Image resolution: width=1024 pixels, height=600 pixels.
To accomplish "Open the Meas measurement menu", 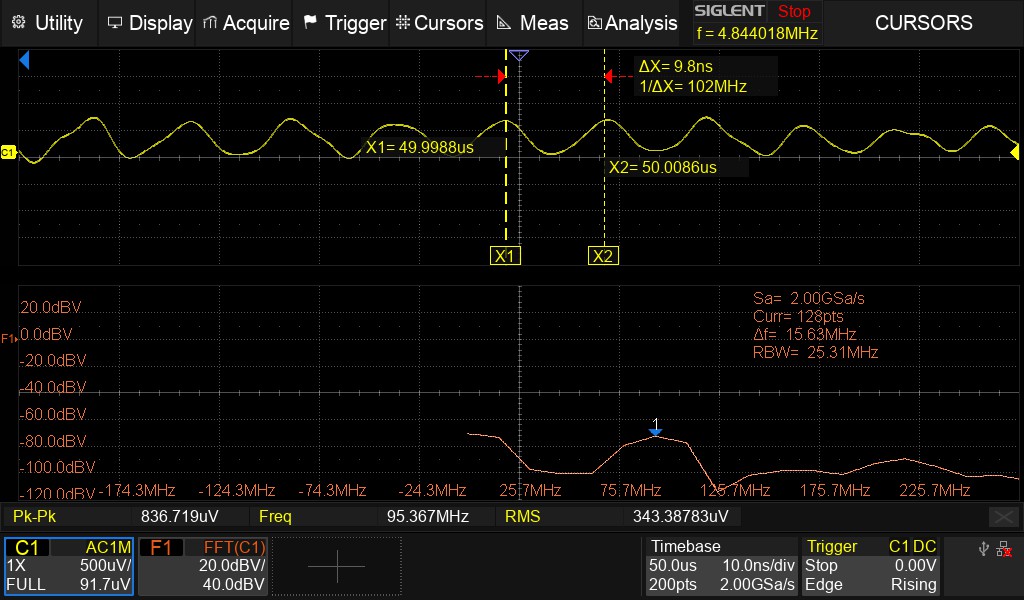I will tap(532, 23).
